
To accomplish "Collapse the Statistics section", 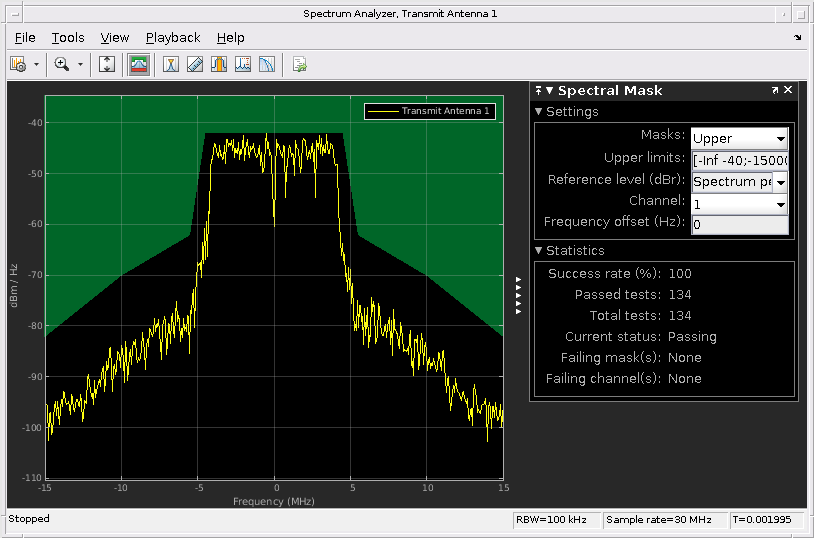I will pos(539,251).
